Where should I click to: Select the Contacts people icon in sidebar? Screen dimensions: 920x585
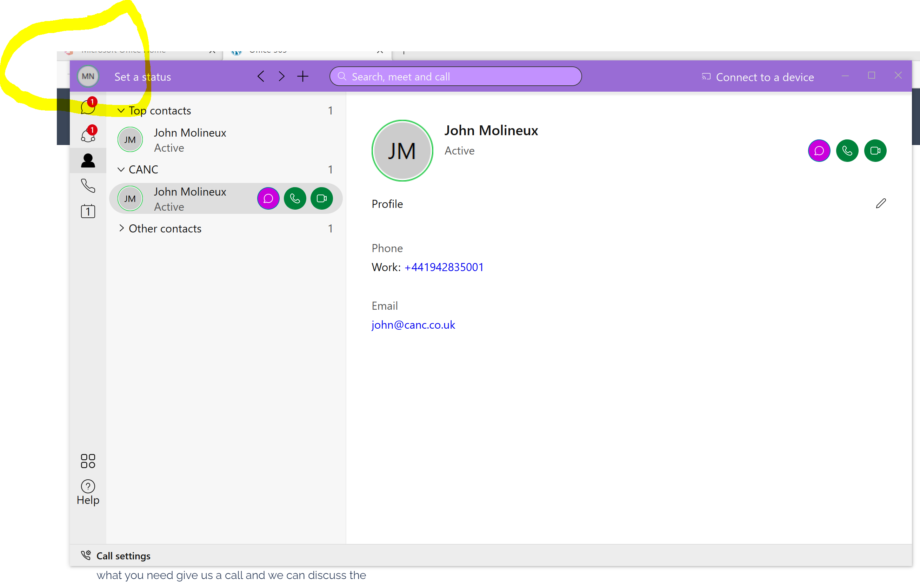(88, 159)
